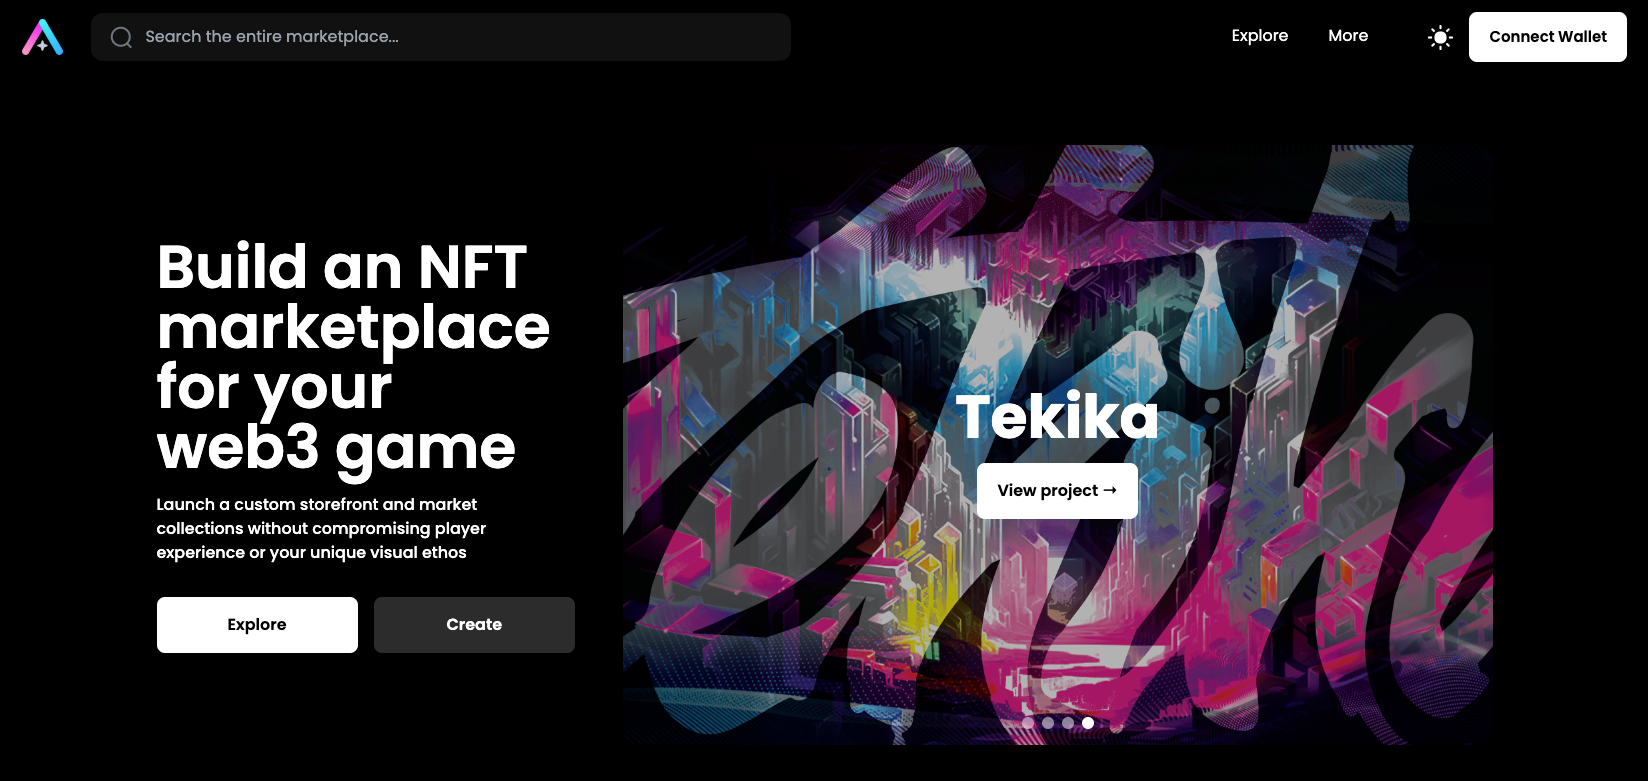Click the Connect Wallet button
This screenshot has width=1648, height=781.
pyautogui.click(x=1548, y=37)
